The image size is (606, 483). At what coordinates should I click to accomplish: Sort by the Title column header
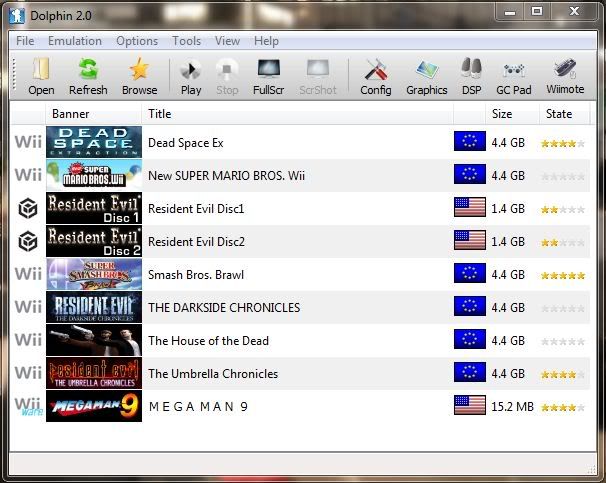click(x=297, y=114)
